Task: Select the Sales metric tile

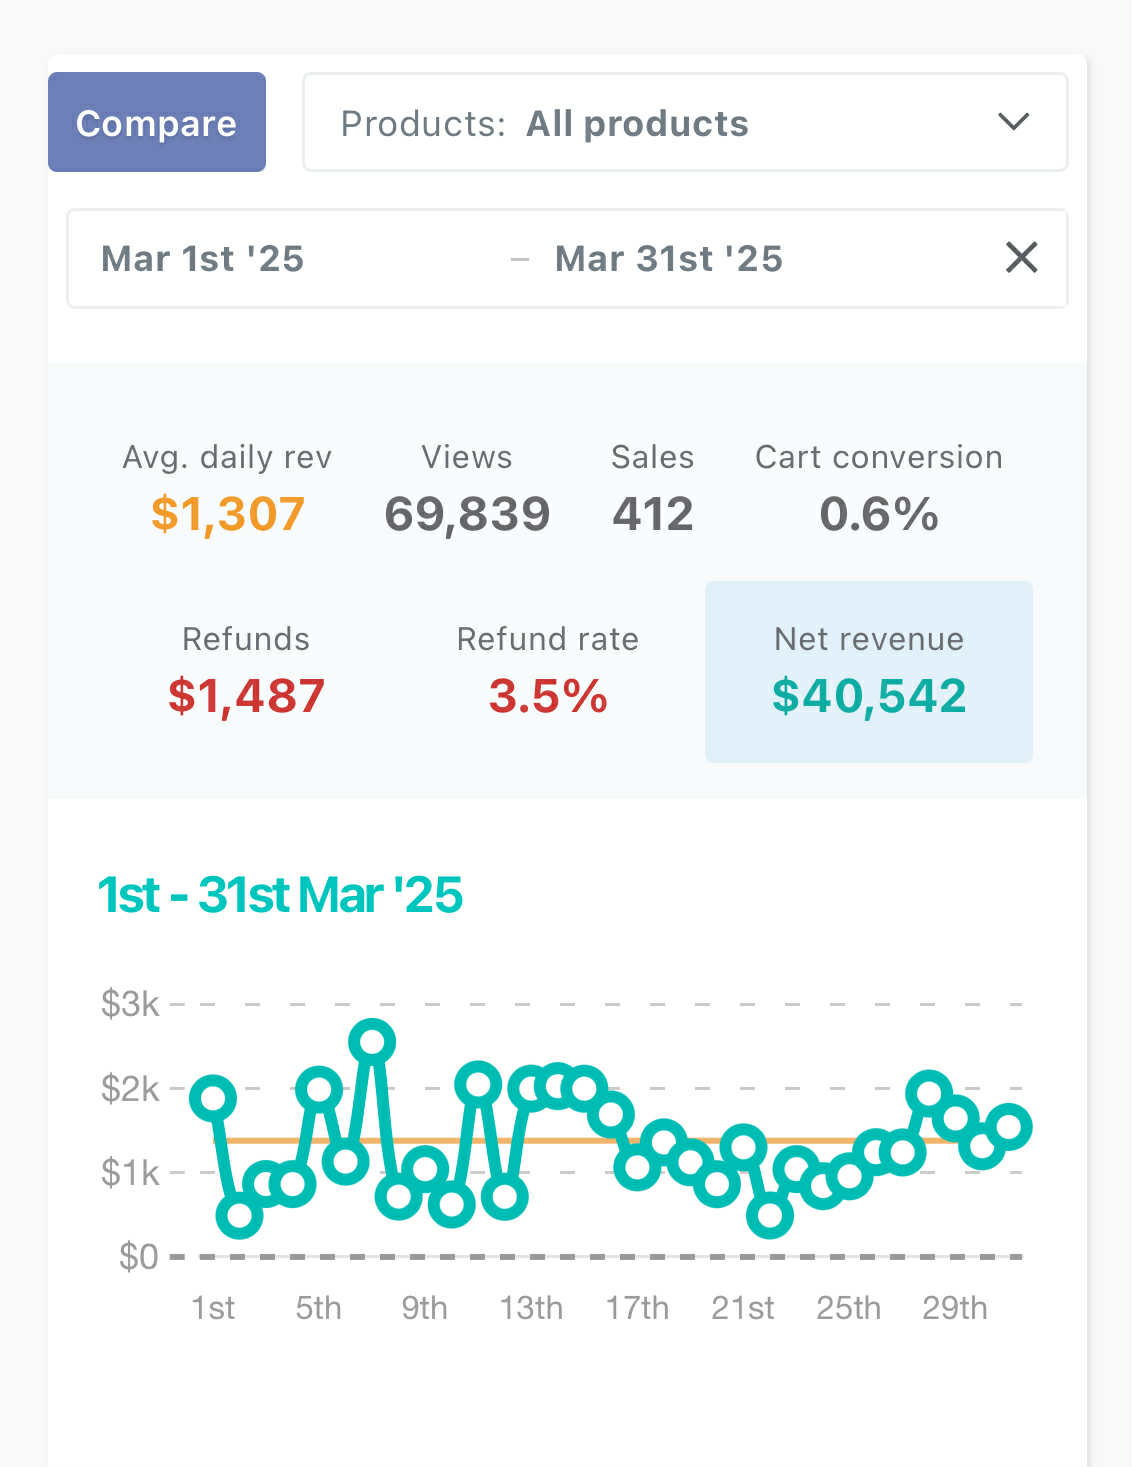Action: point(653,488)
